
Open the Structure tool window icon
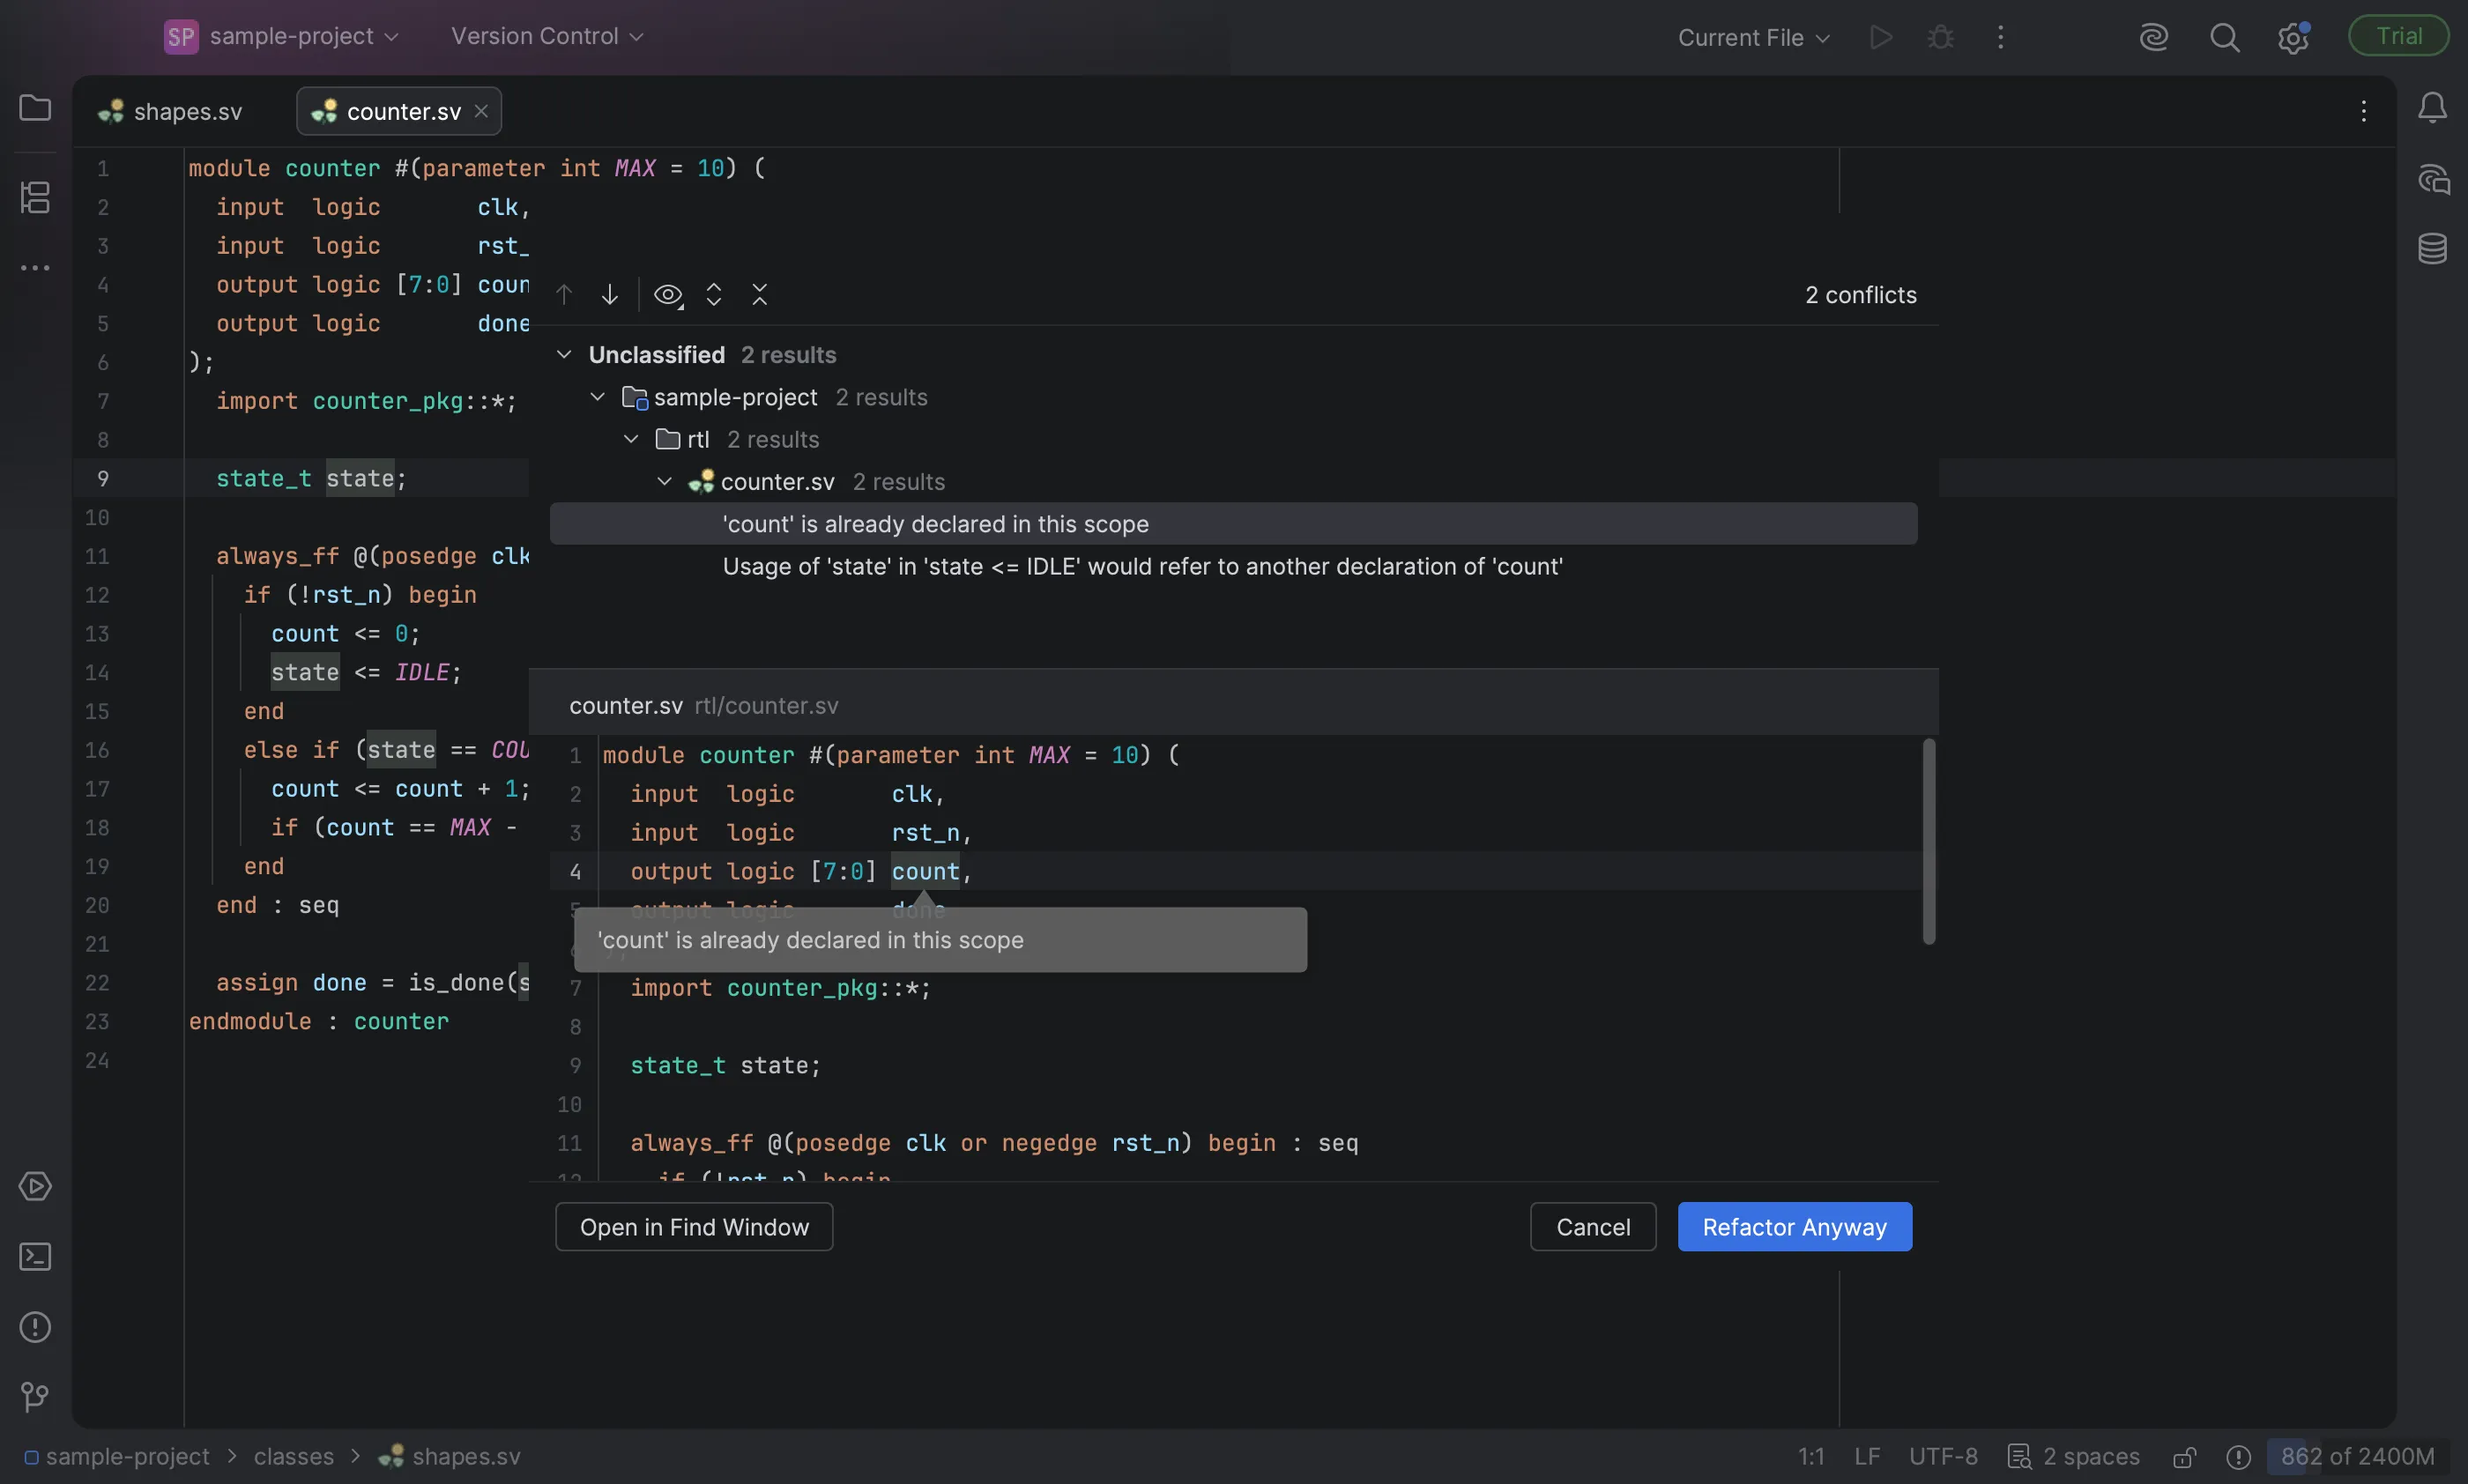tap(35, 197)
